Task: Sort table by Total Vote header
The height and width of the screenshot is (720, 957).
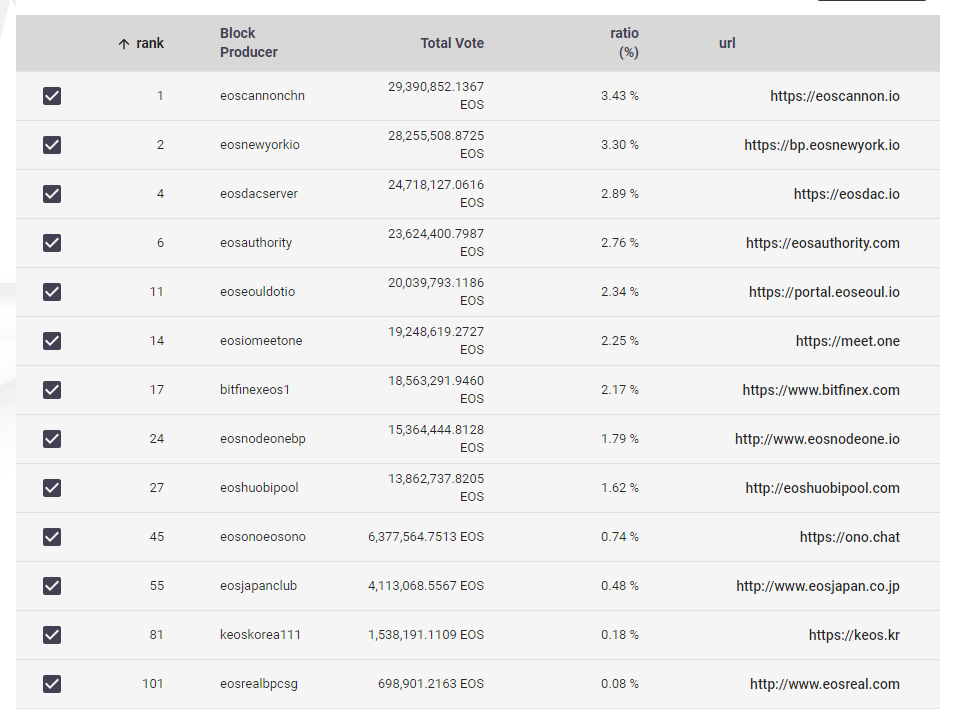Action: (x=452, y=43)
